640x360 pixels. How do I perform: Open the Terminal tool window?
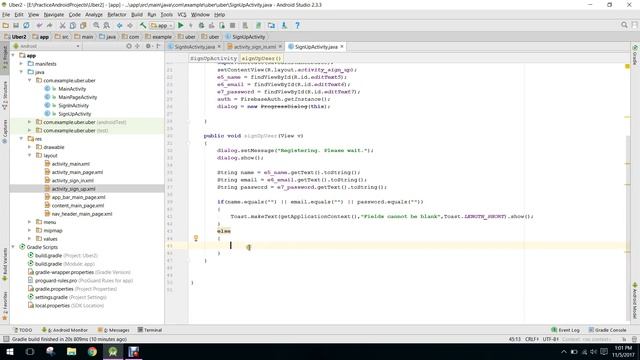(150, 330)
